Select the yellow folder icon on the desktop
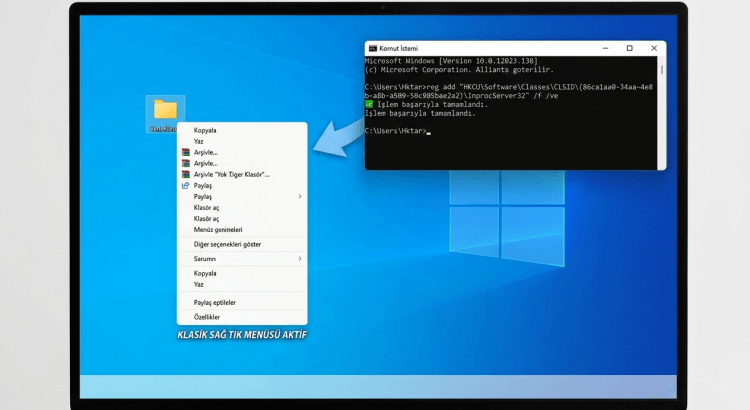 tap(165, 109)
